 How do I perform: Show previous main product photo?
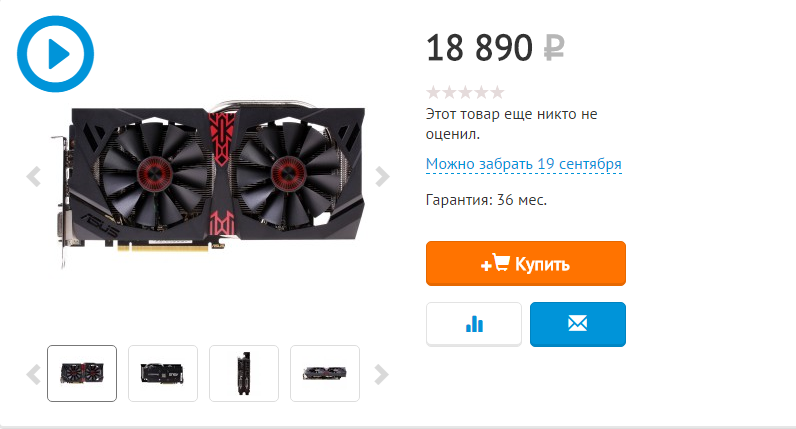click(x=34, y=177)
